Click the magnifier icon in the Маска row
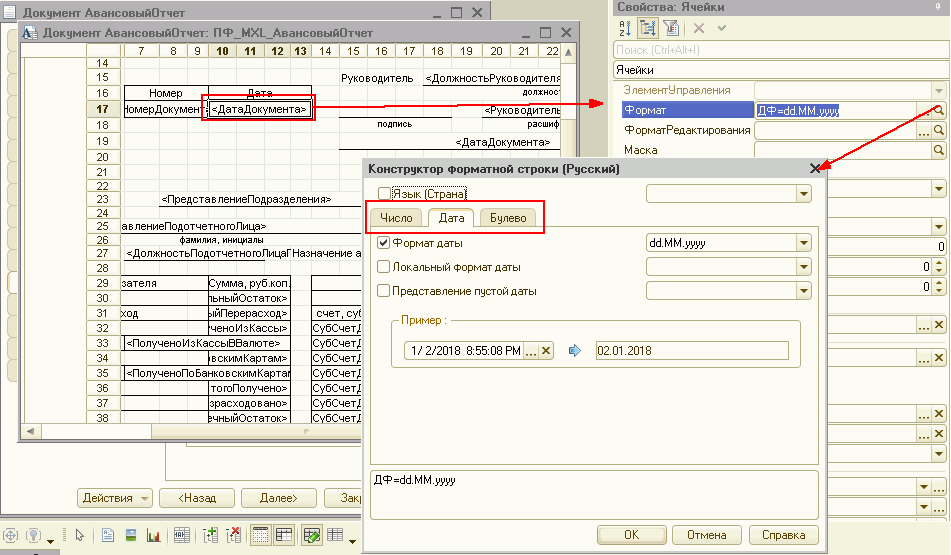The image size is (951, 555). tap(939, 150)
